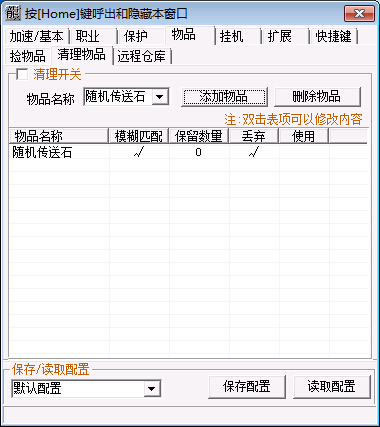Image resolution: width=380 pixels, height=427 pixels.
Task: Open the 物品名称 dropdown arrow
Action: 160,97
